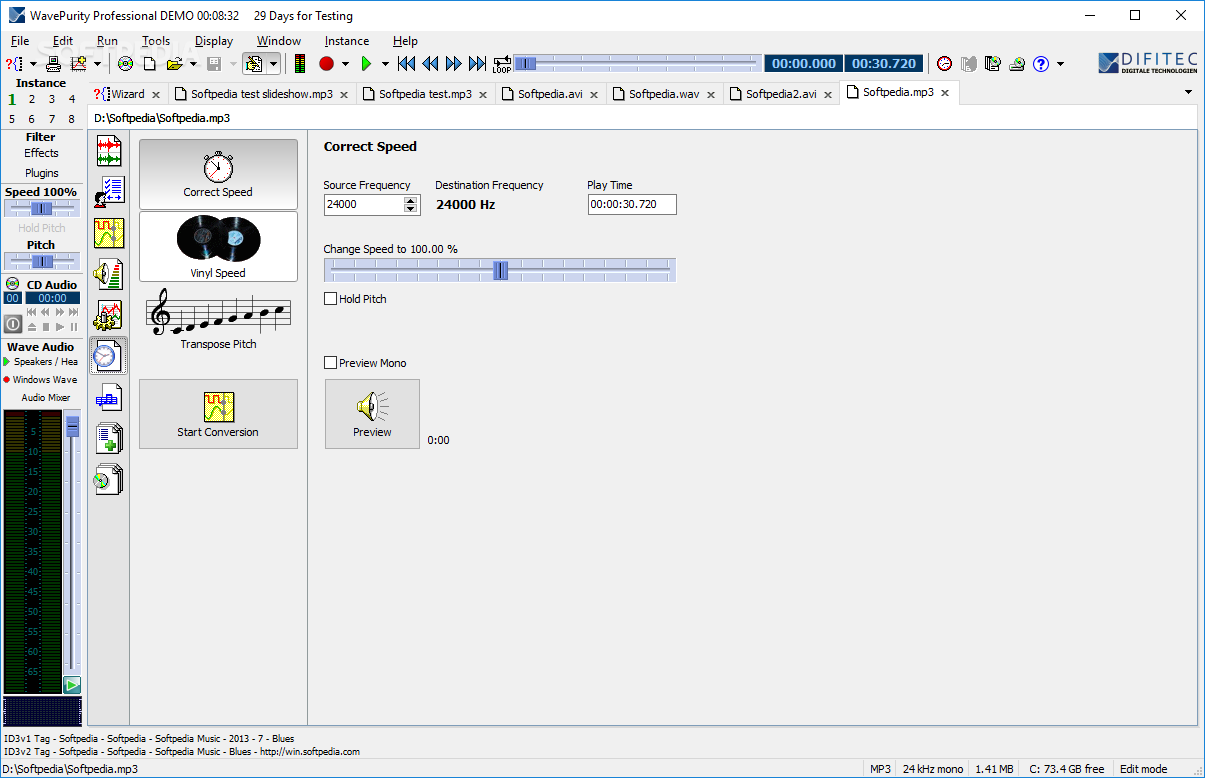Click the level meter toolbar icon
Viewport: 1205px width, 778px height.
pyautogui.click(x=300, y=64)
